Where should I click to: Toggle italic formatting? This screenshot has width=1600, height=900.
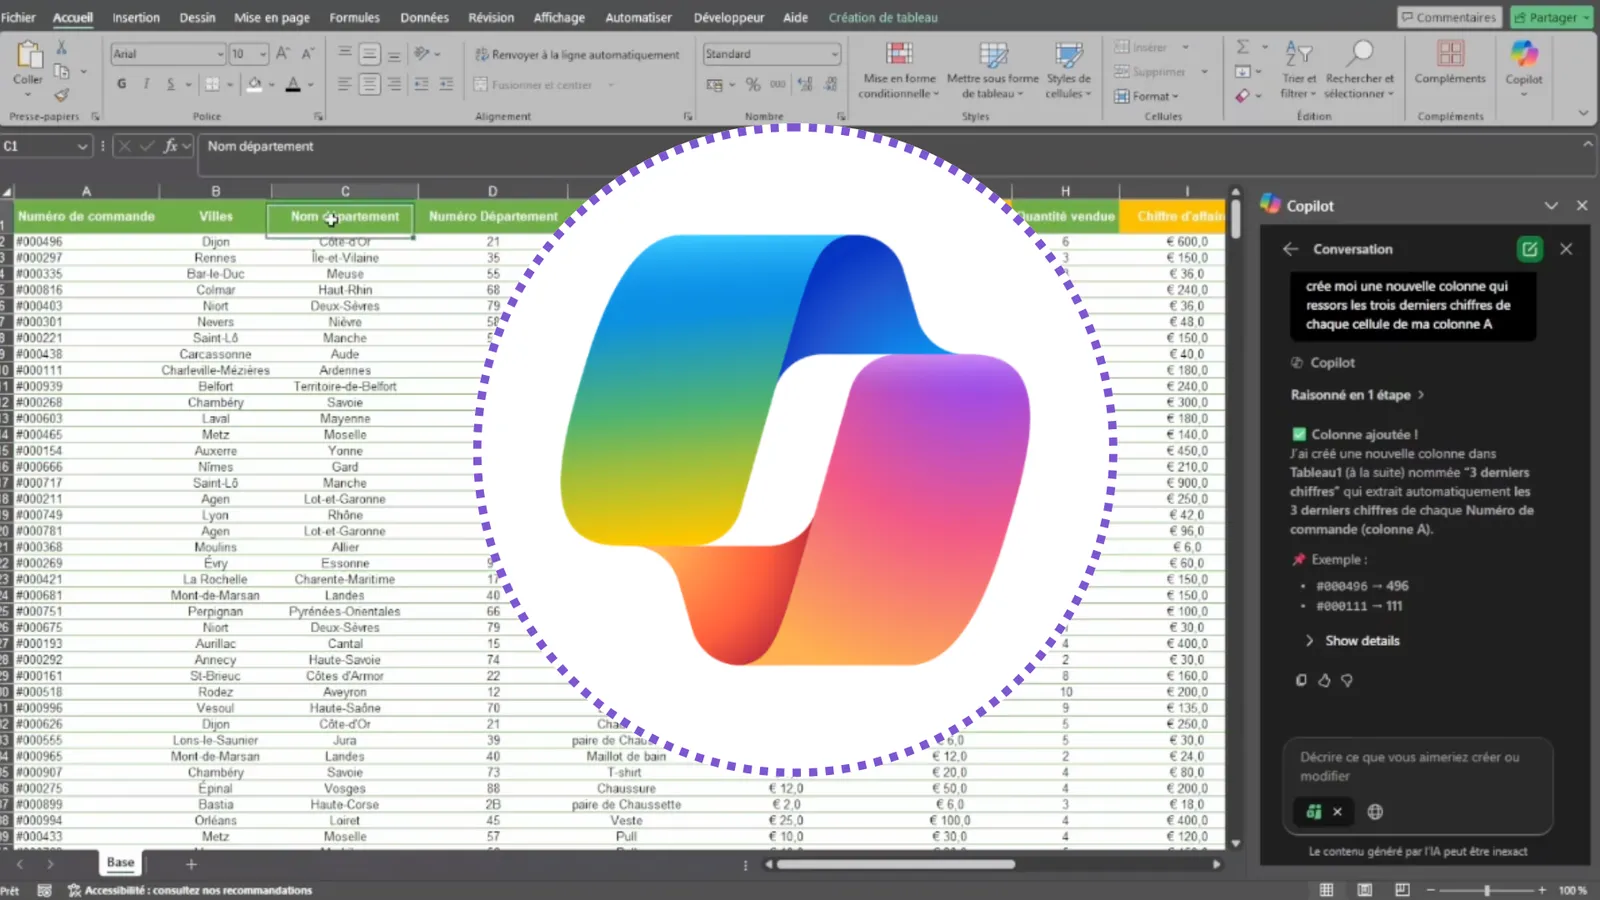click(146, 84)
